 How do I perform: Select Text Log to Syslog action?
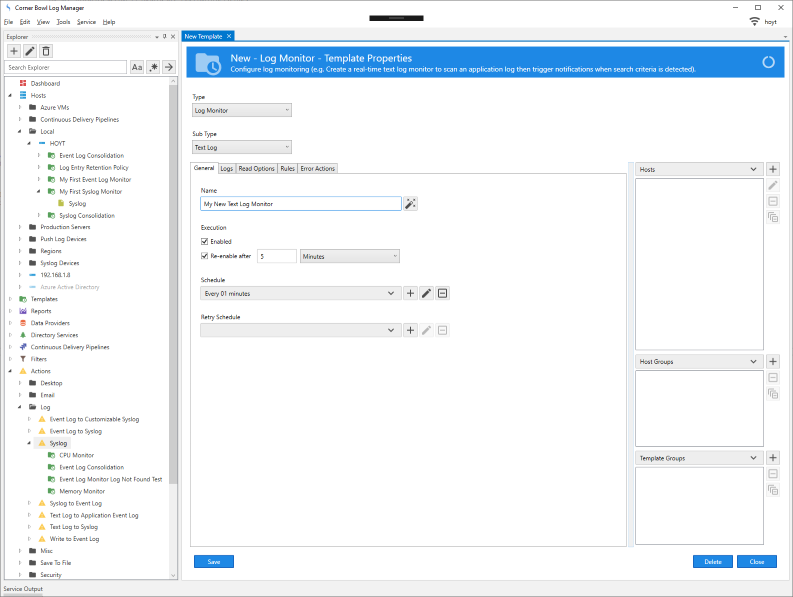(73, 527)
